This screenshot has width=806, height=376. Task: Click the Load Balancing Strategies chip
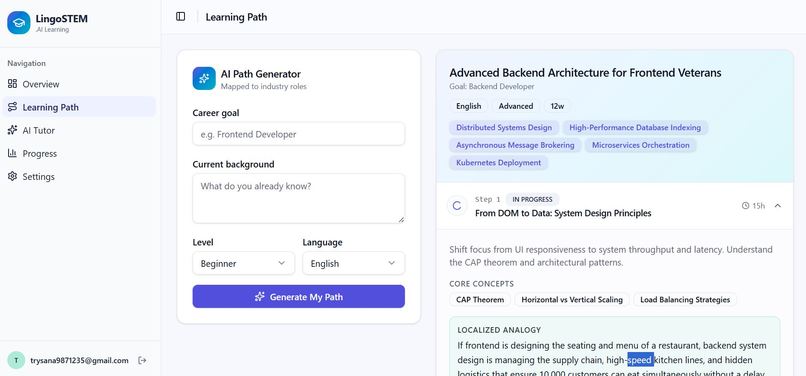pos(685,299)
